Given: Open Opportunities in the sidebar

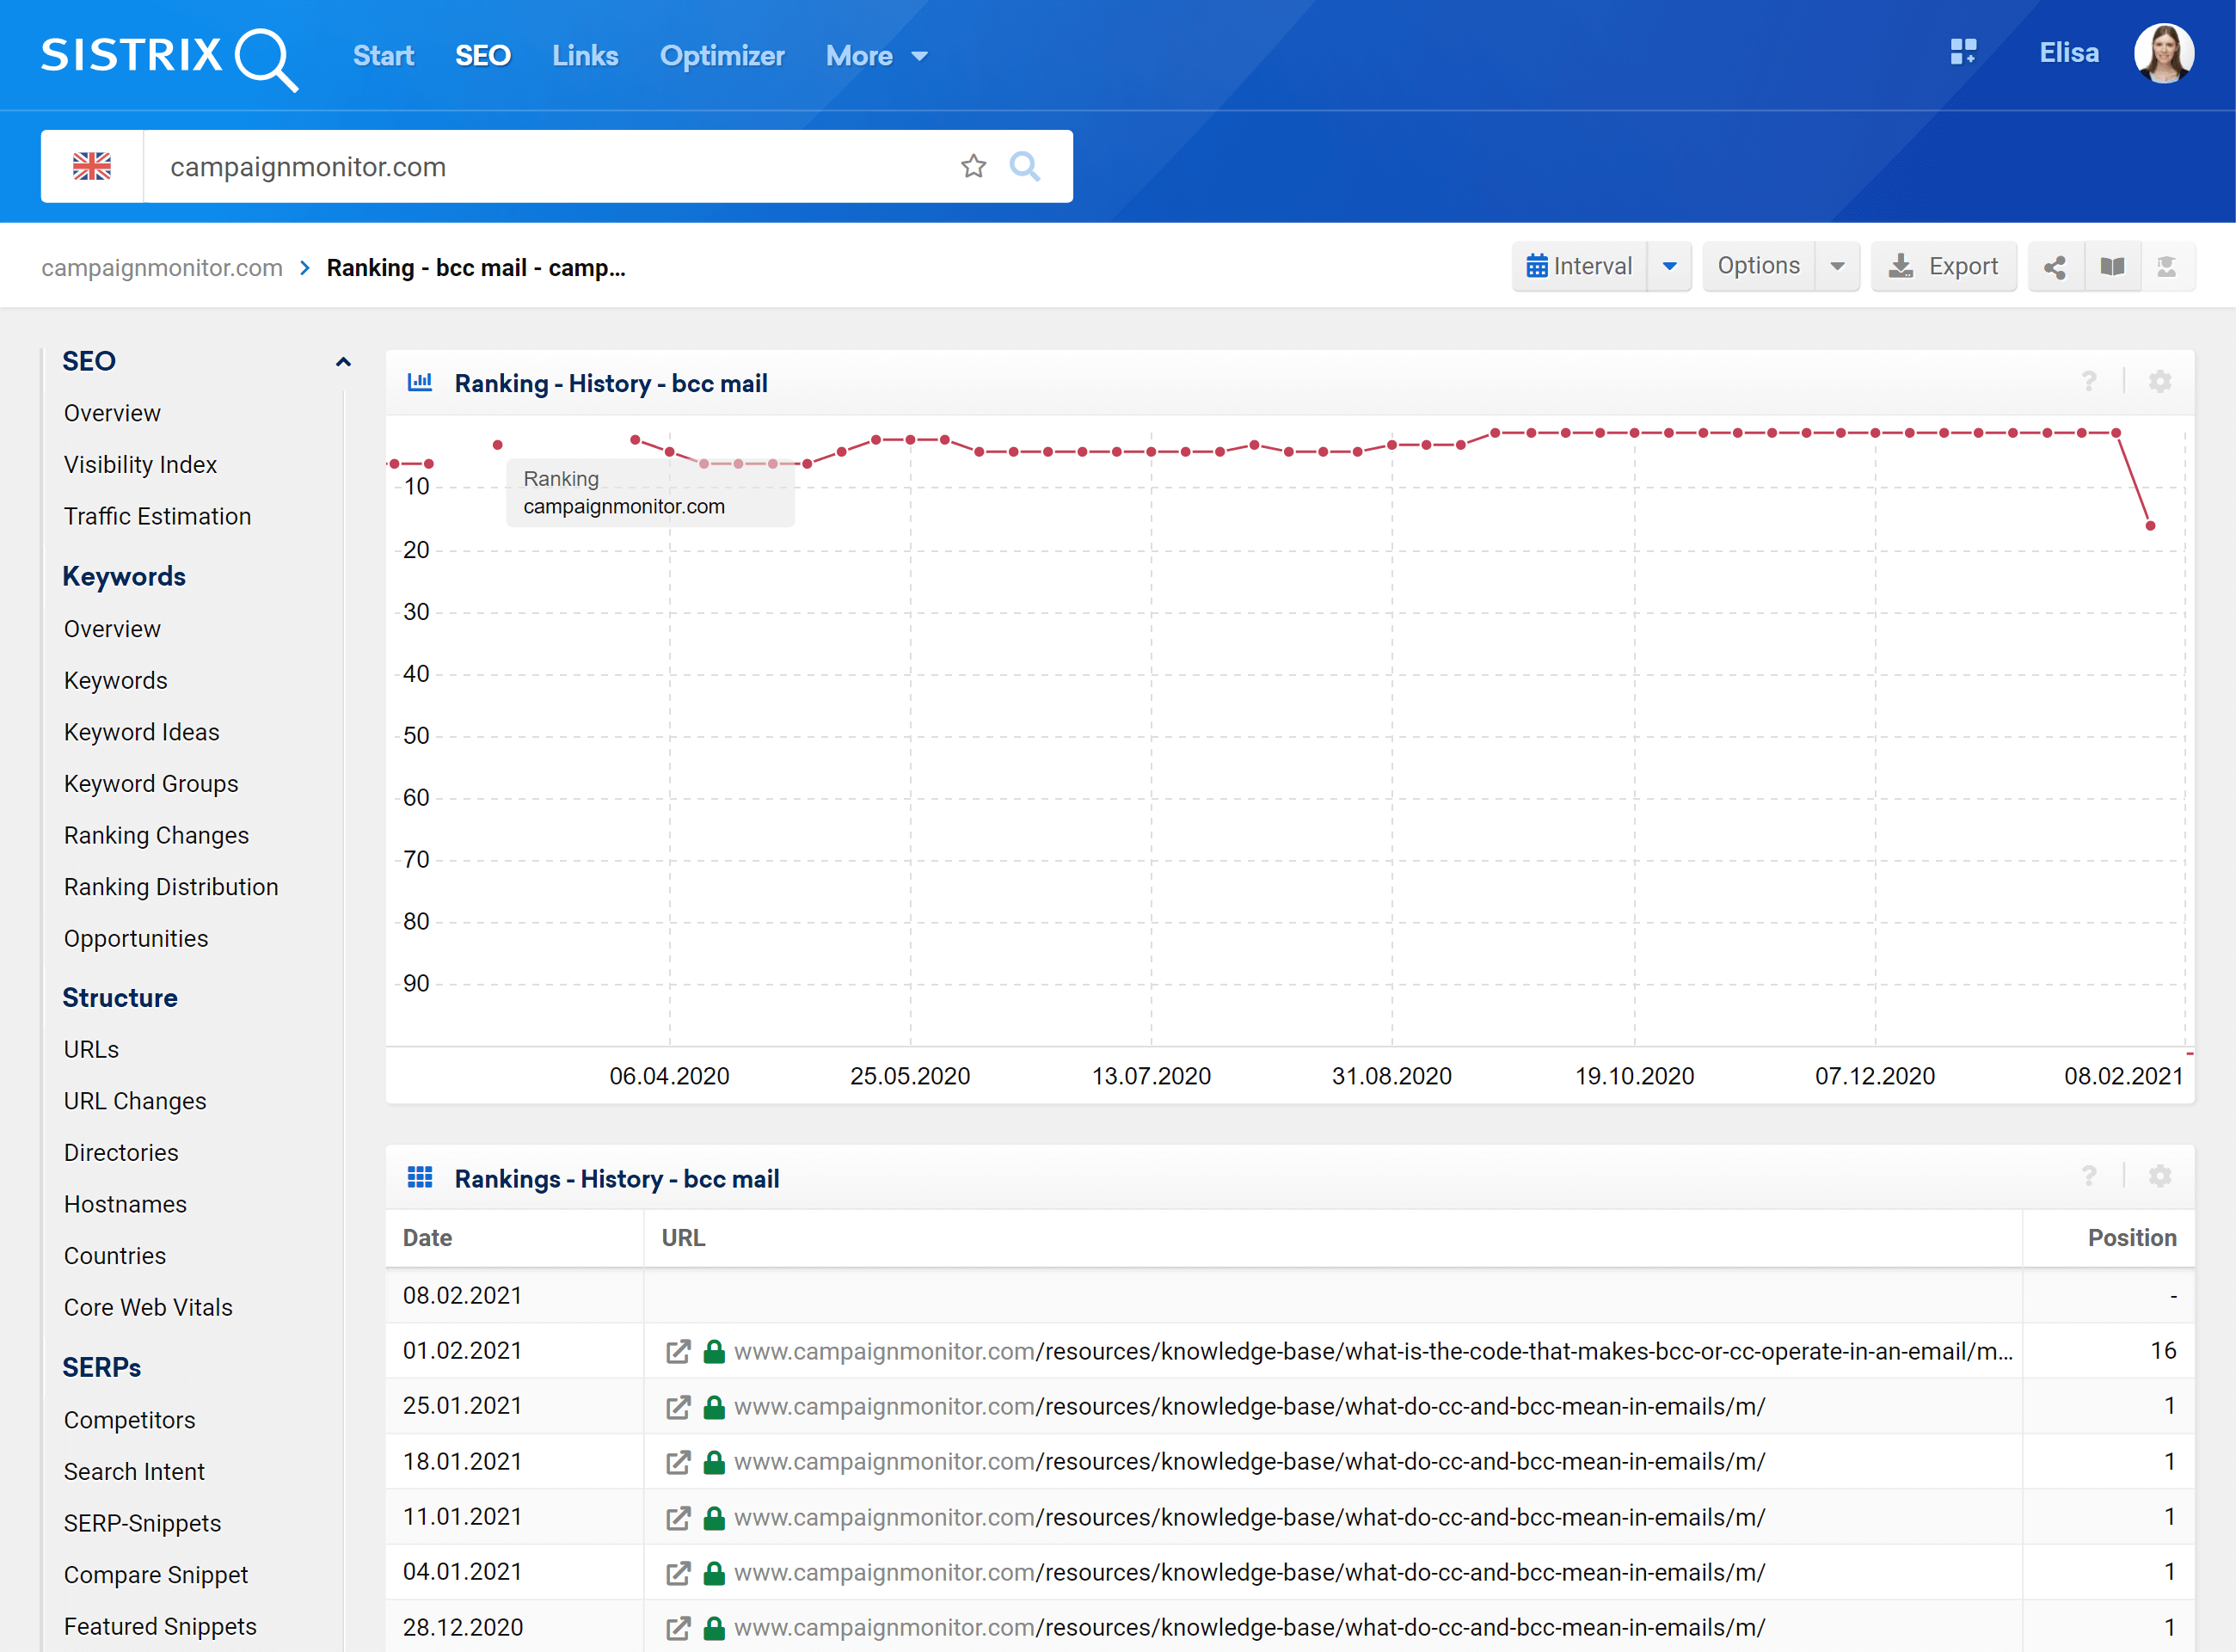Looking at the screenshot, I should tap(136, 939).
